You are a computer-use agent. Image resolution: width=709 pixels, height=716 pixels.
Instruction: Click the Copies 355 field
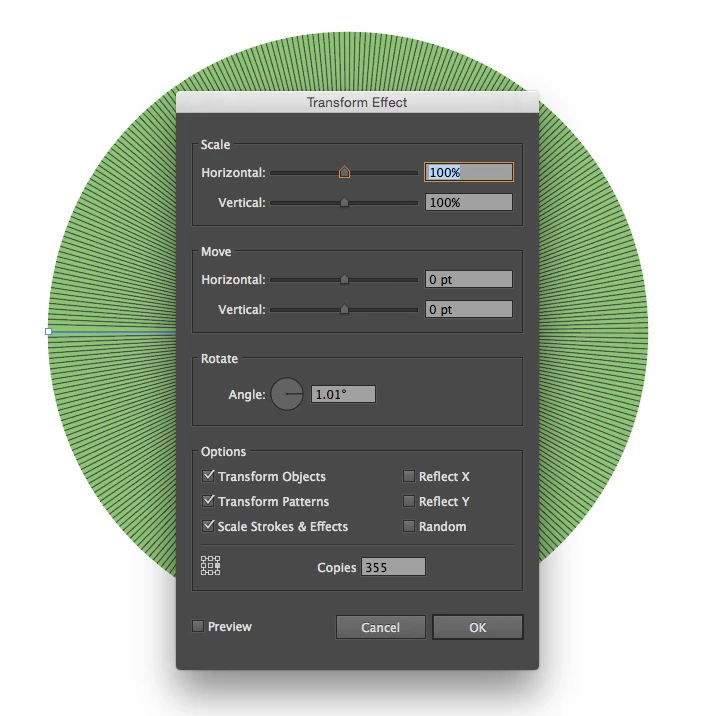pyautogui.click(x=393, y=567)
